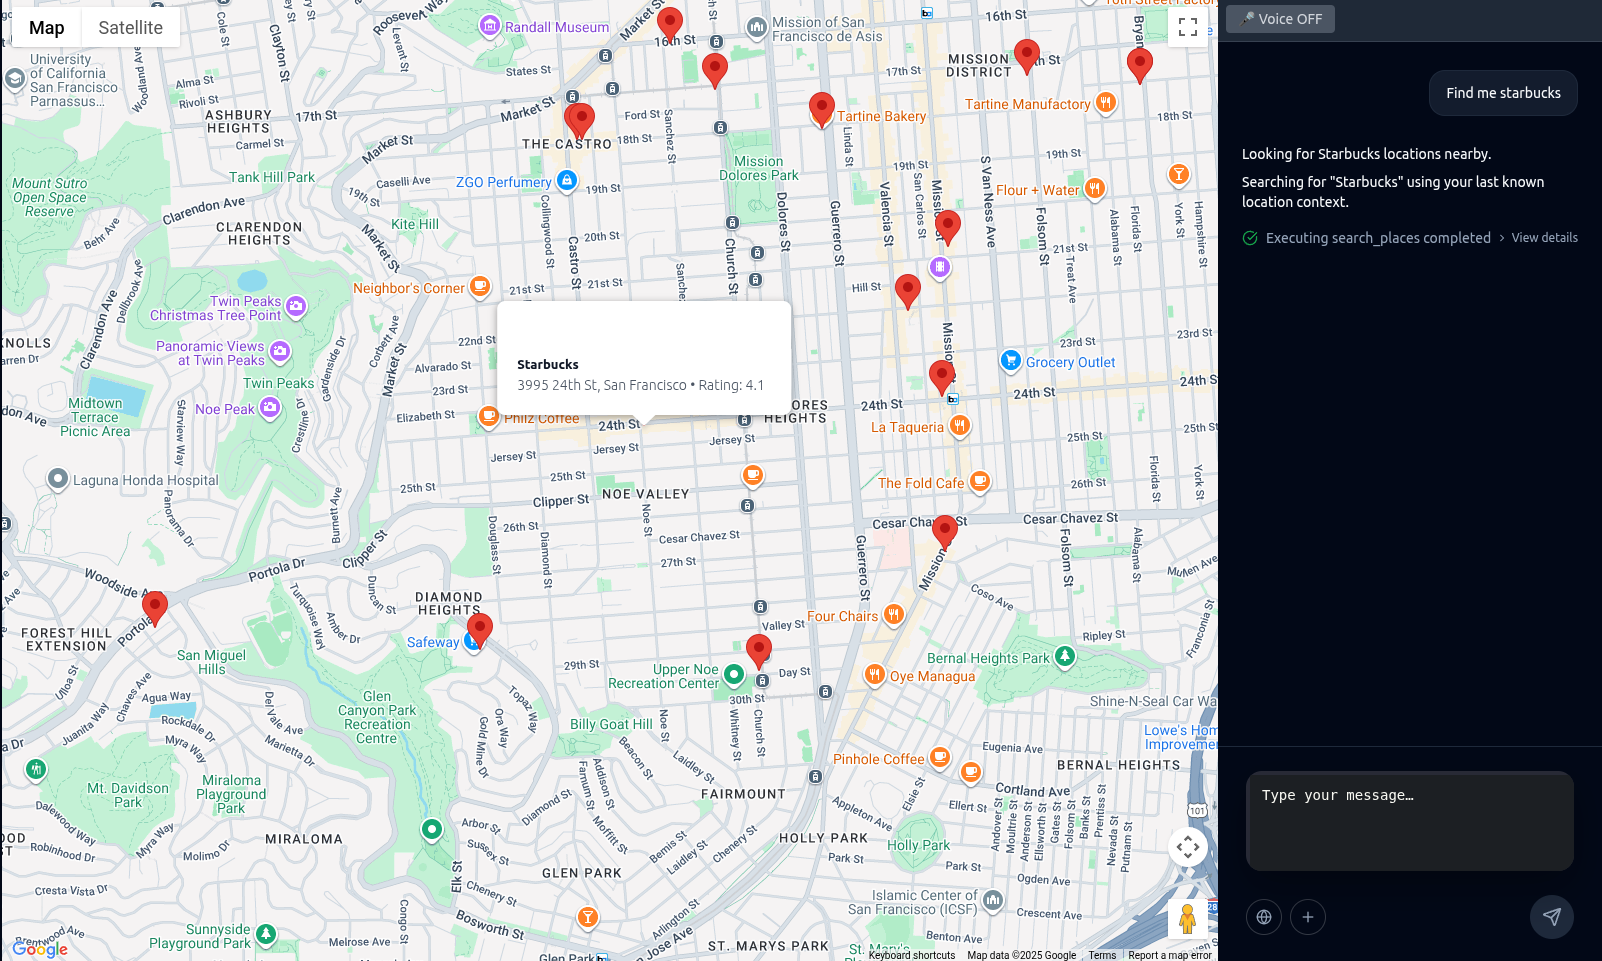The height and width of the screenshot is (961, 1602).
Task: Switch to the Satellite tab
Action: (130, 27)
